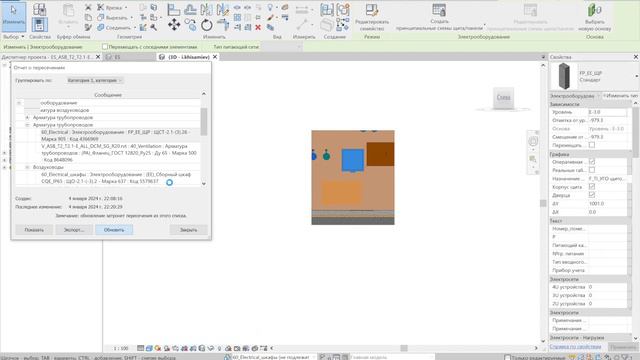Open the navigation wheel in view
640x360 pixels.
533,142
